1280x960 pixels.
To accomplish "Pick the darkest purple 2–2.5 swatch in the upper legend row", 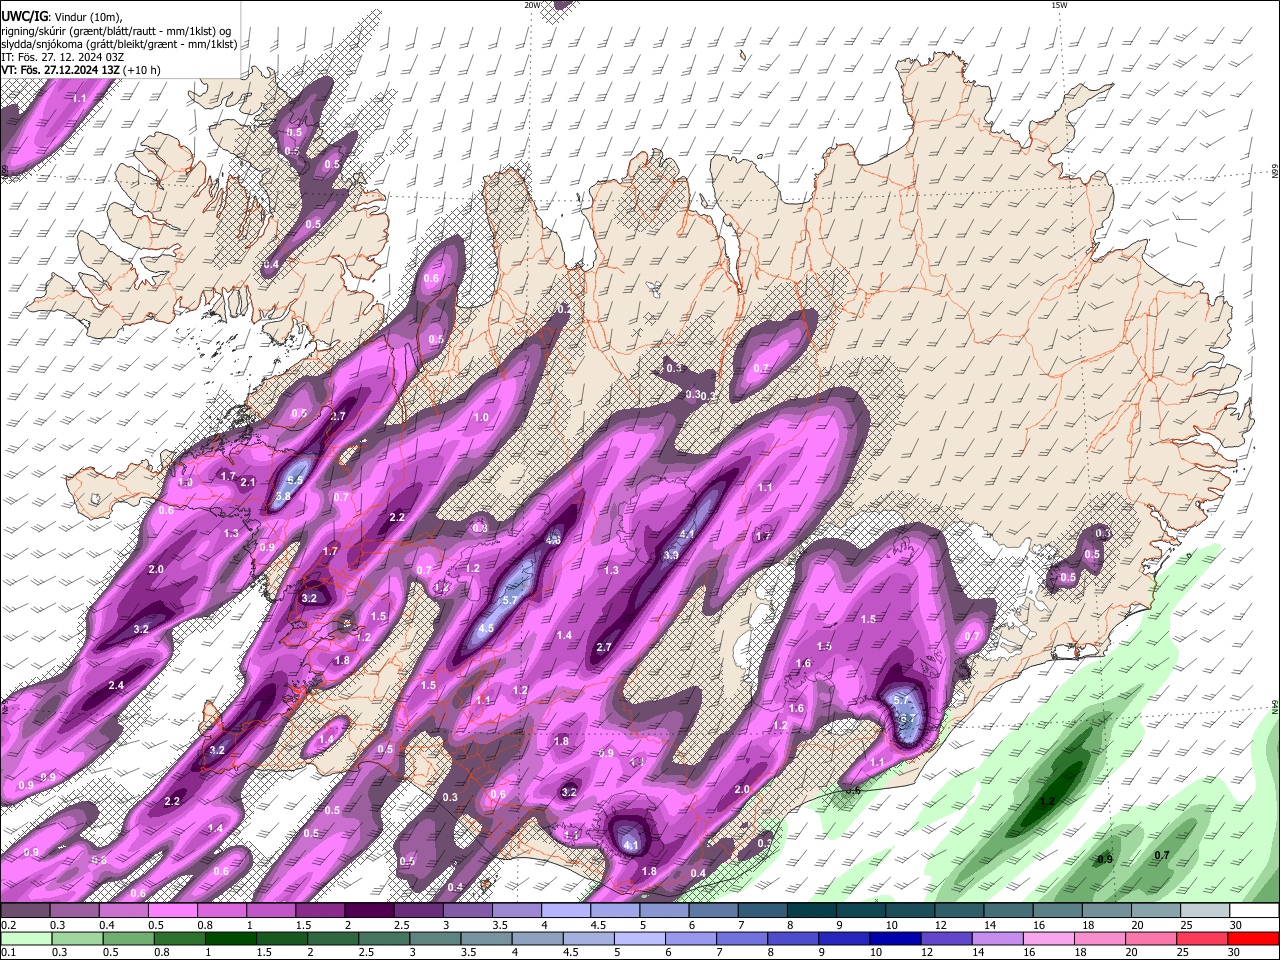I will click(369, 911).
